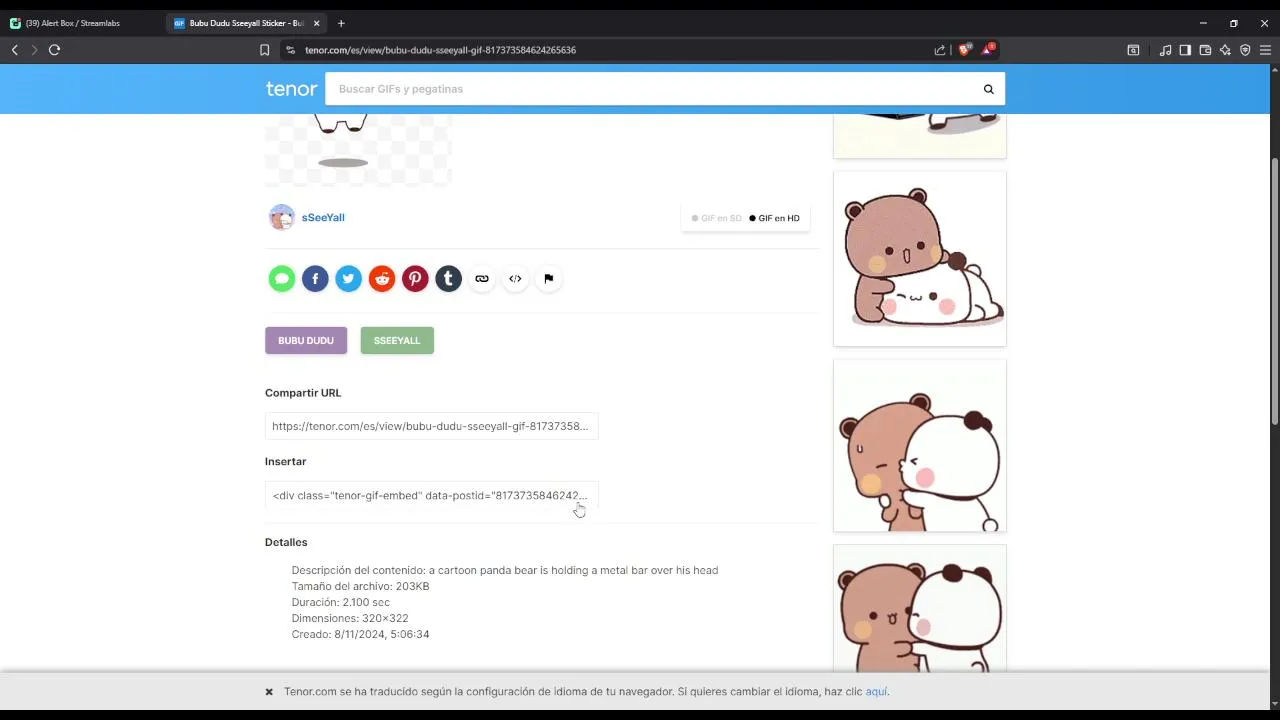Toggle browser sidebar panel icon

click(x=1185, y=50)
